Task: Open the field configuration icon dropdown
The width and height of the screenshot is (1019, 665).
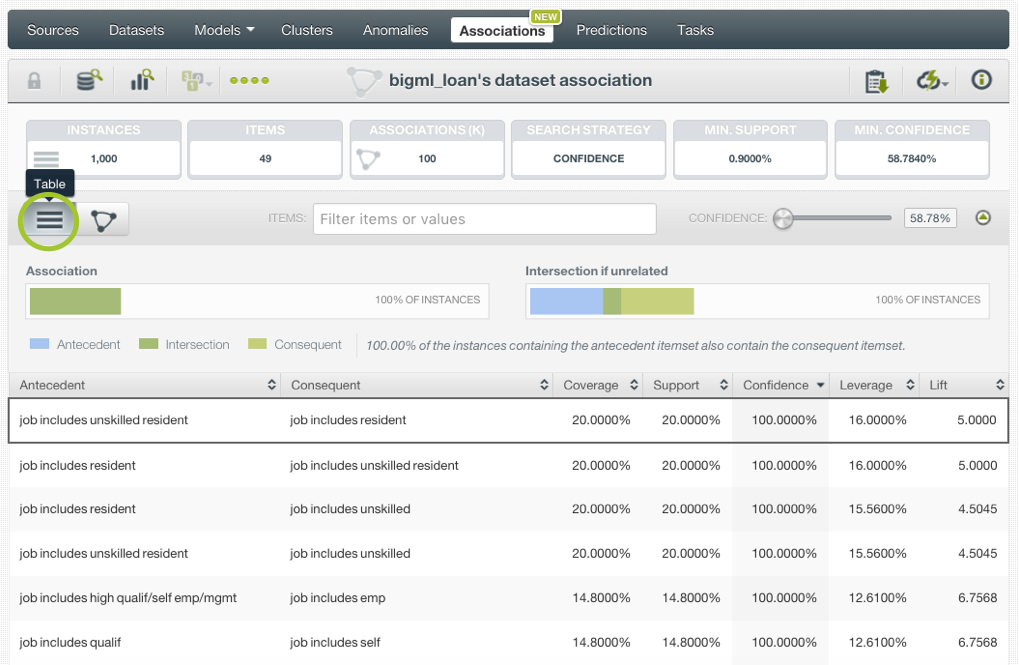Action: (196, 81)
